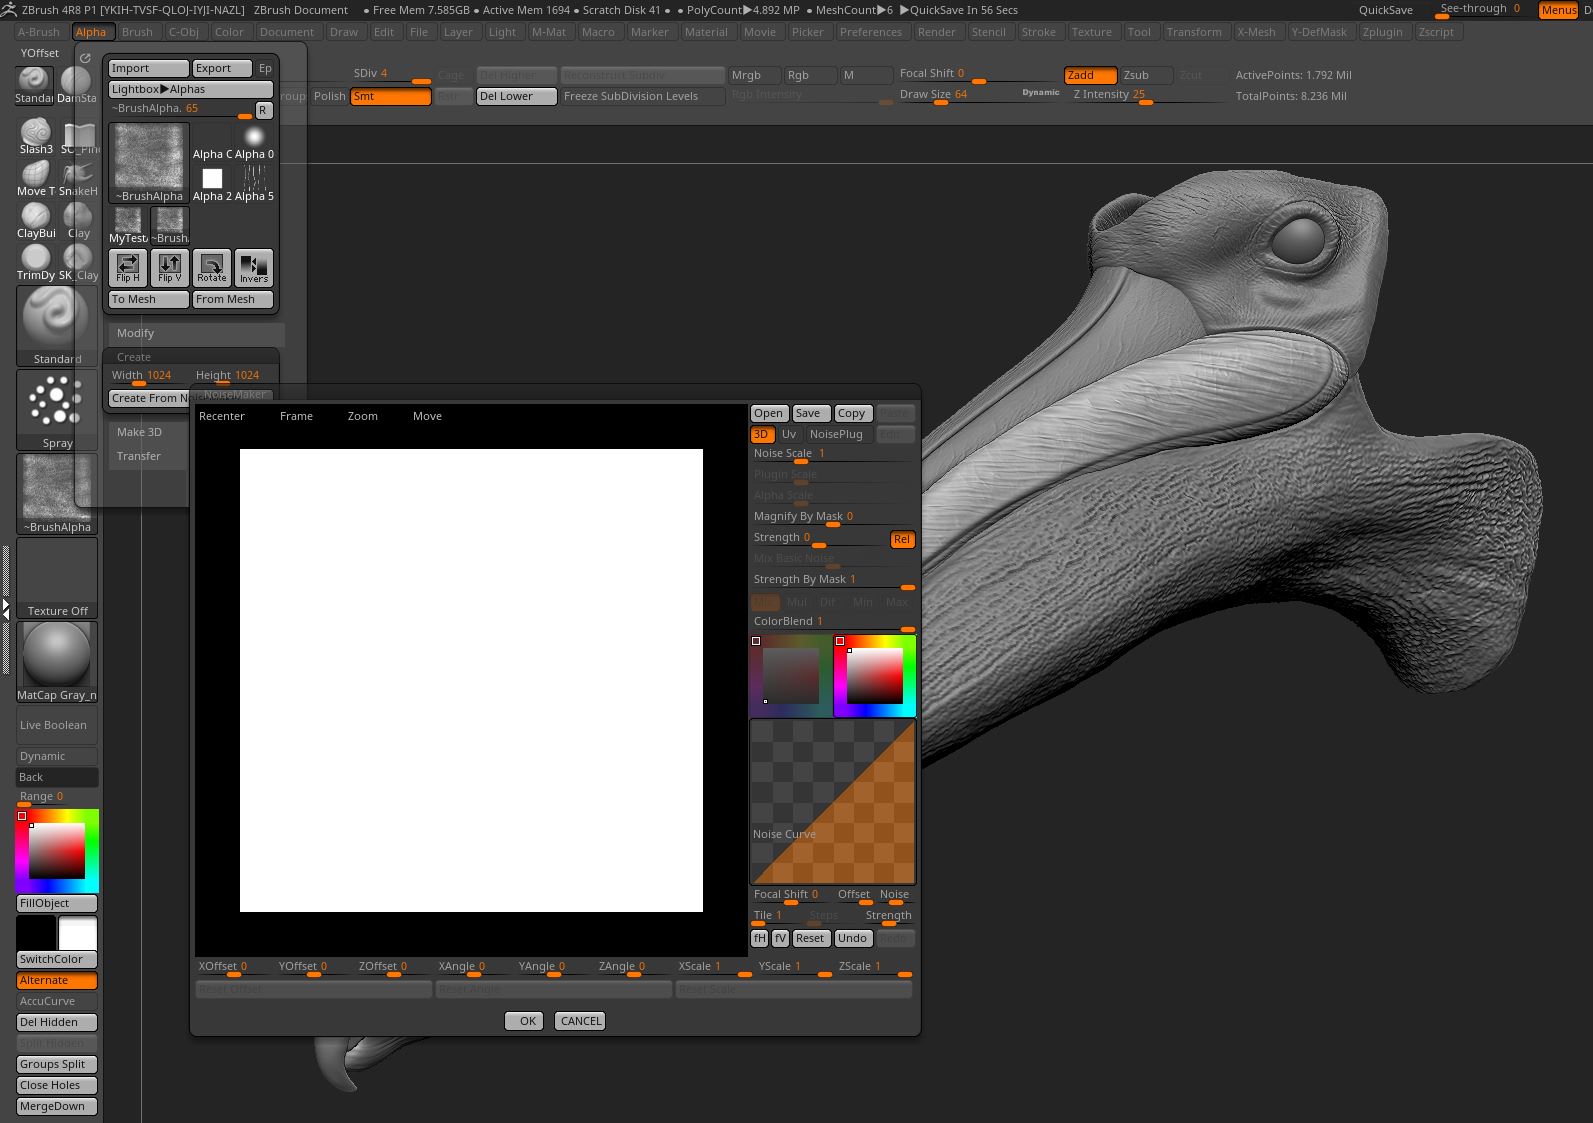This screenshot has height=1123, width=1593.
Task: Enable Zadd mode
Action: point(1090,75)
